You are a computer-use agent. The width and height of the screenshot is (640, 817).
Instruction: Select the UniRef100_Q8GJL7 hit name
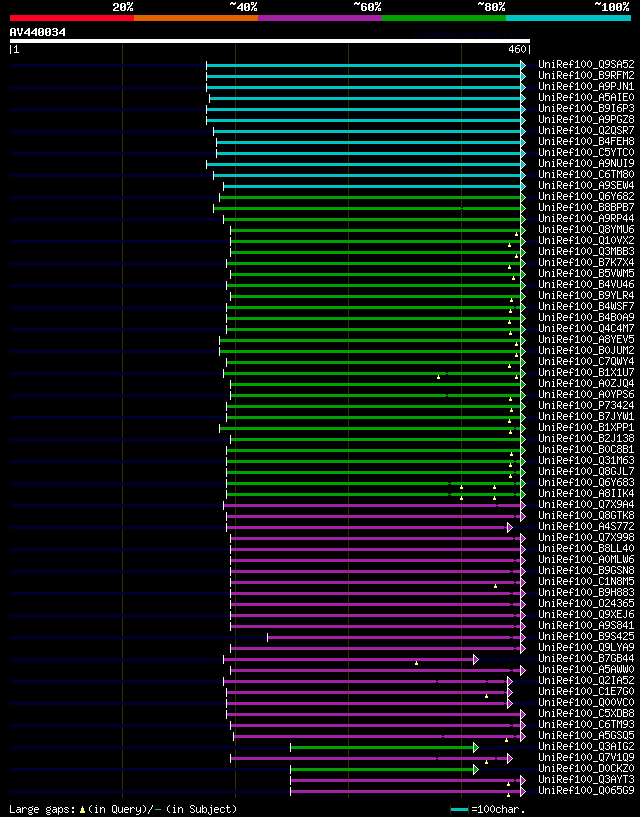click(x=586, y=471)
